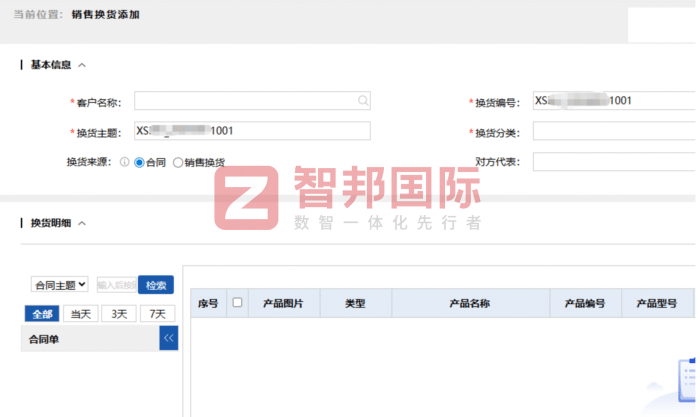Open the 合同主题 search-type dropdown
700x417 pixels.
60,285
